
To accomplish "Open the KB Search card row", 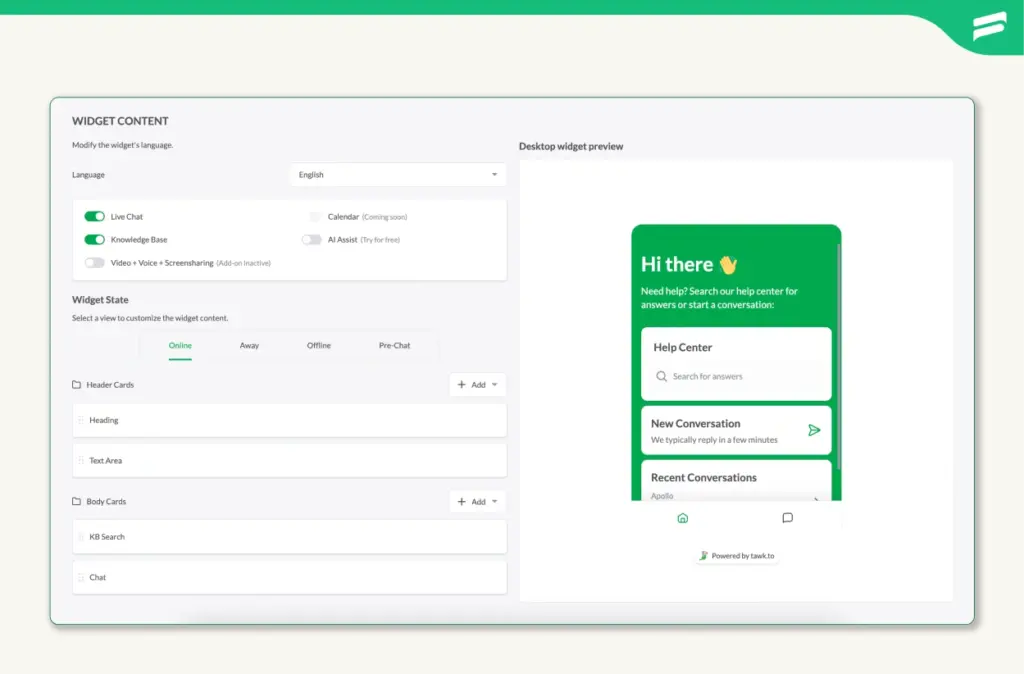I will pos(289,537).
